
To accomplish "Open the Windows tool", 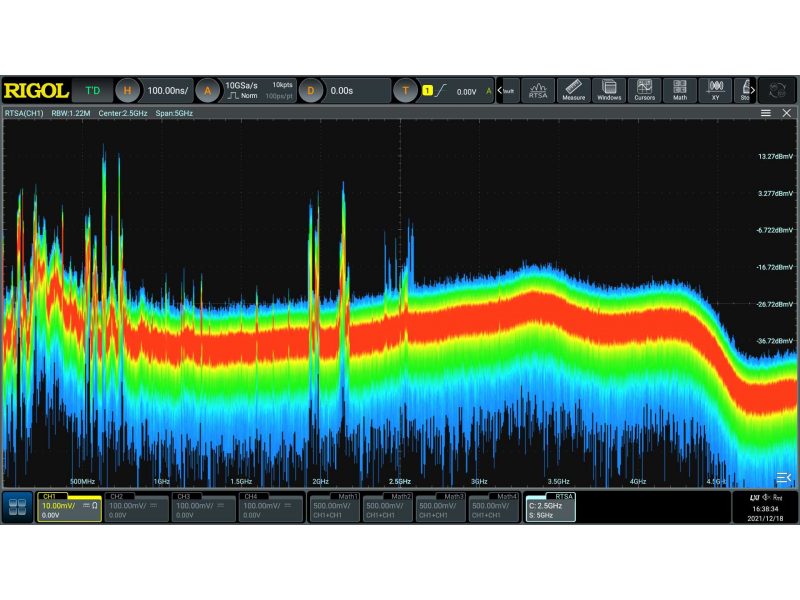I will (x=609, y=91).
